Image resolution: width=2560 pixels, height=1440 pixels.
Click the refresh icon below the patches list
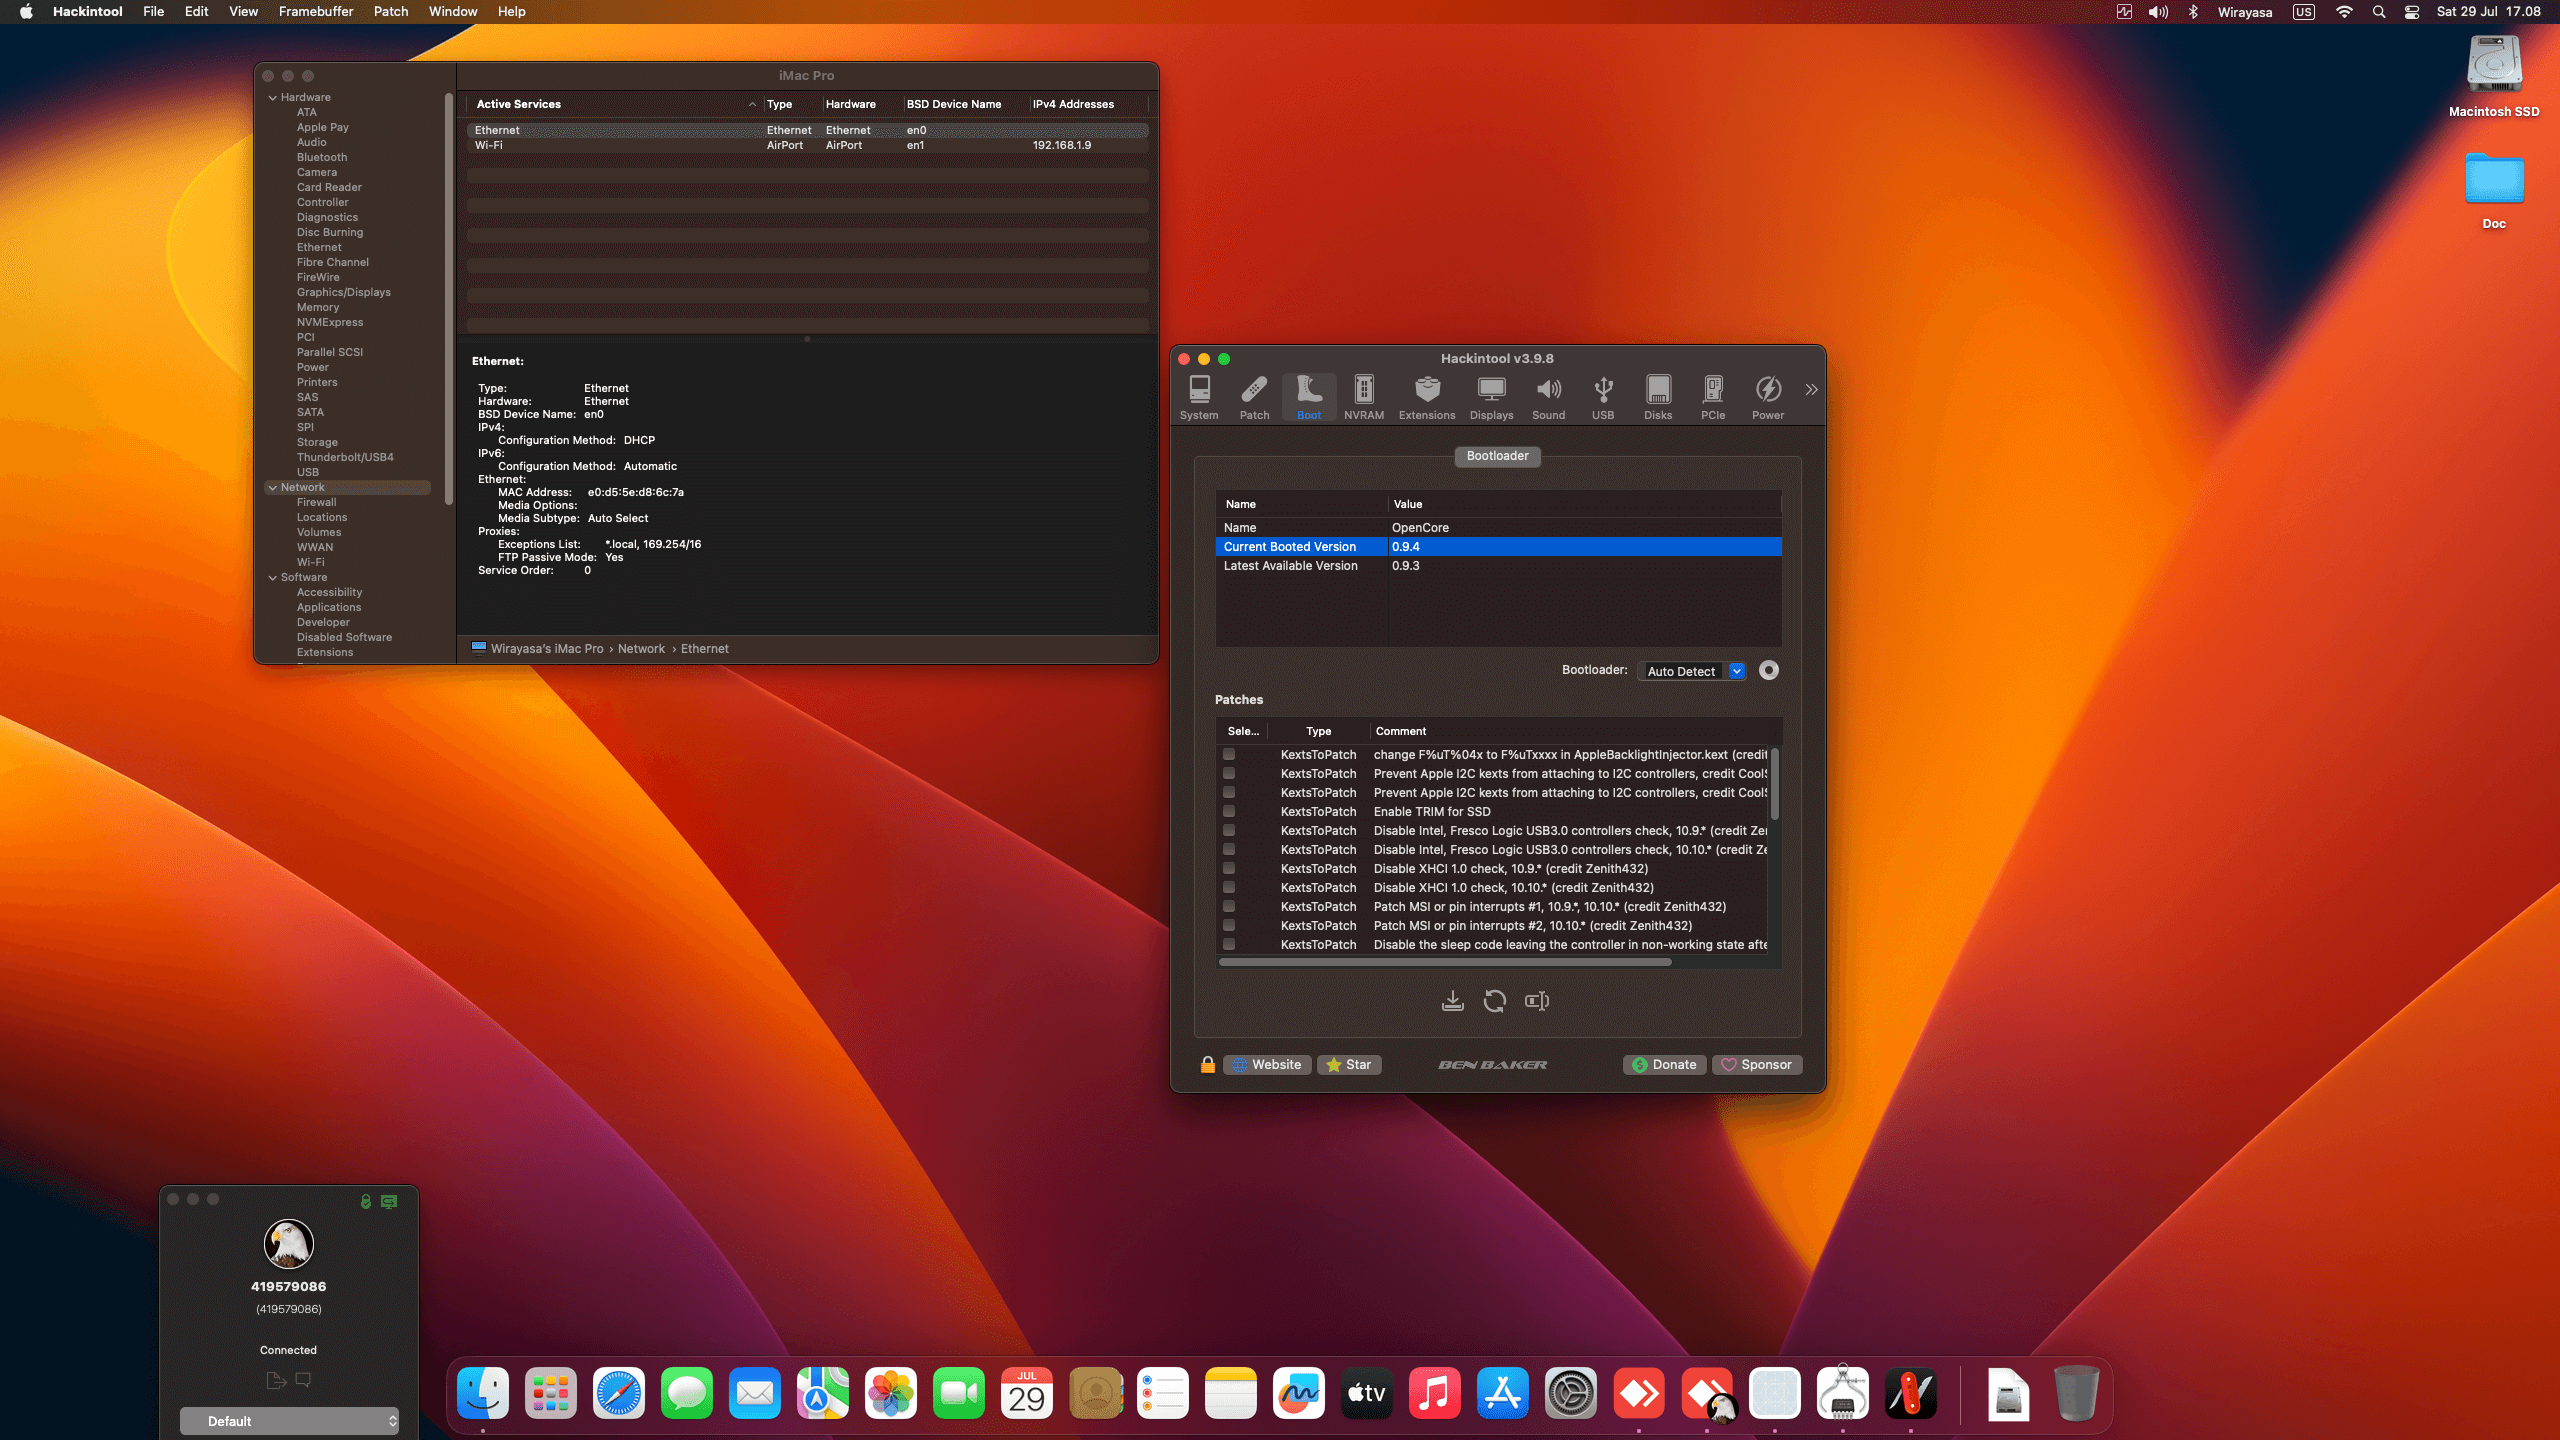(x=1495, y=1001)
